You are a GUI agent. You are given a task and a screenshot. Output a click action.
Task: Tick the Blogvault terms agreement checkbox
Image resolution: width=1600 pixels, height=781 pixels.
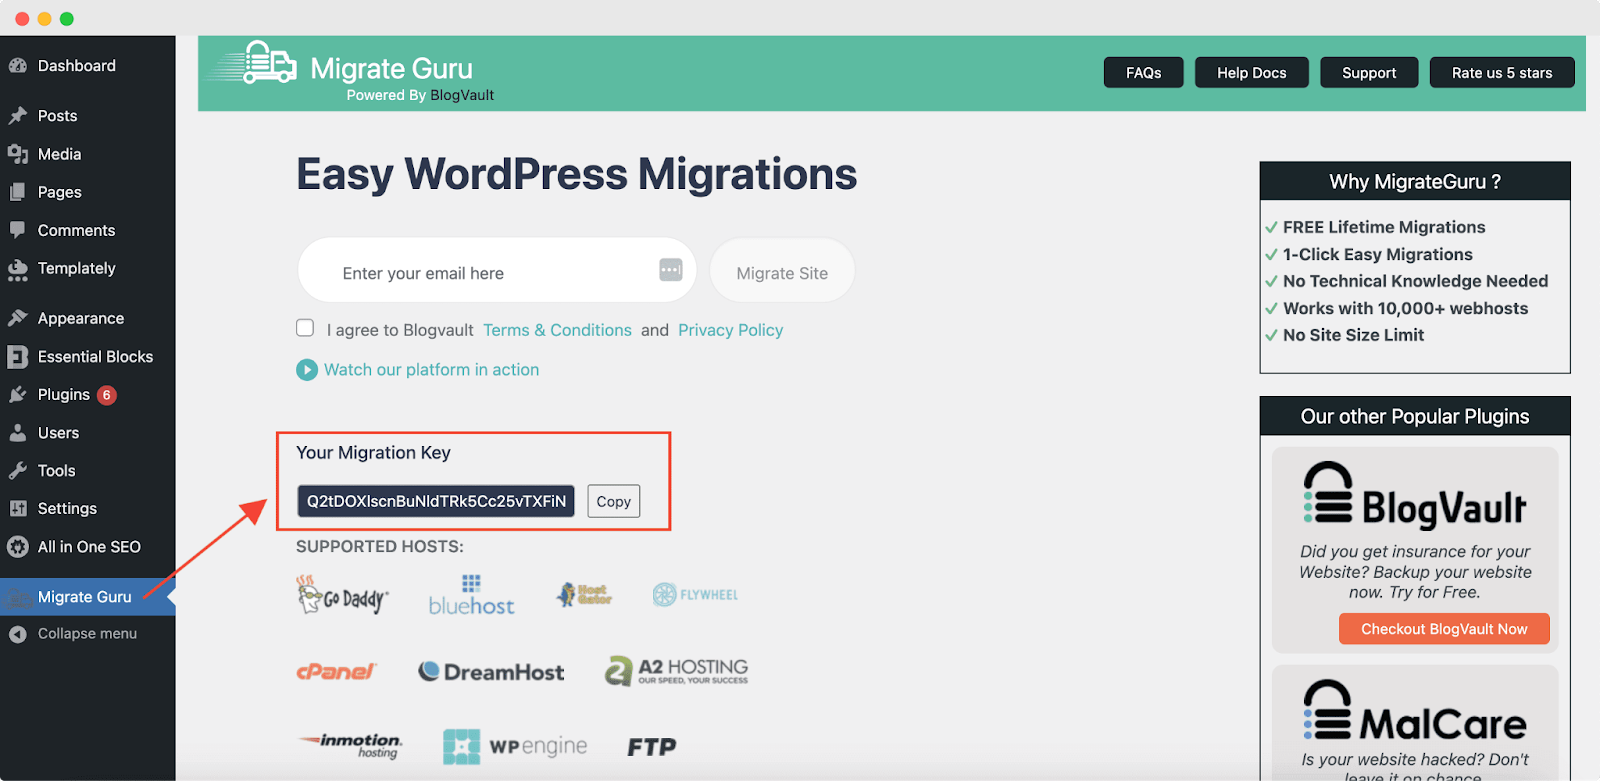pos(306,328)
